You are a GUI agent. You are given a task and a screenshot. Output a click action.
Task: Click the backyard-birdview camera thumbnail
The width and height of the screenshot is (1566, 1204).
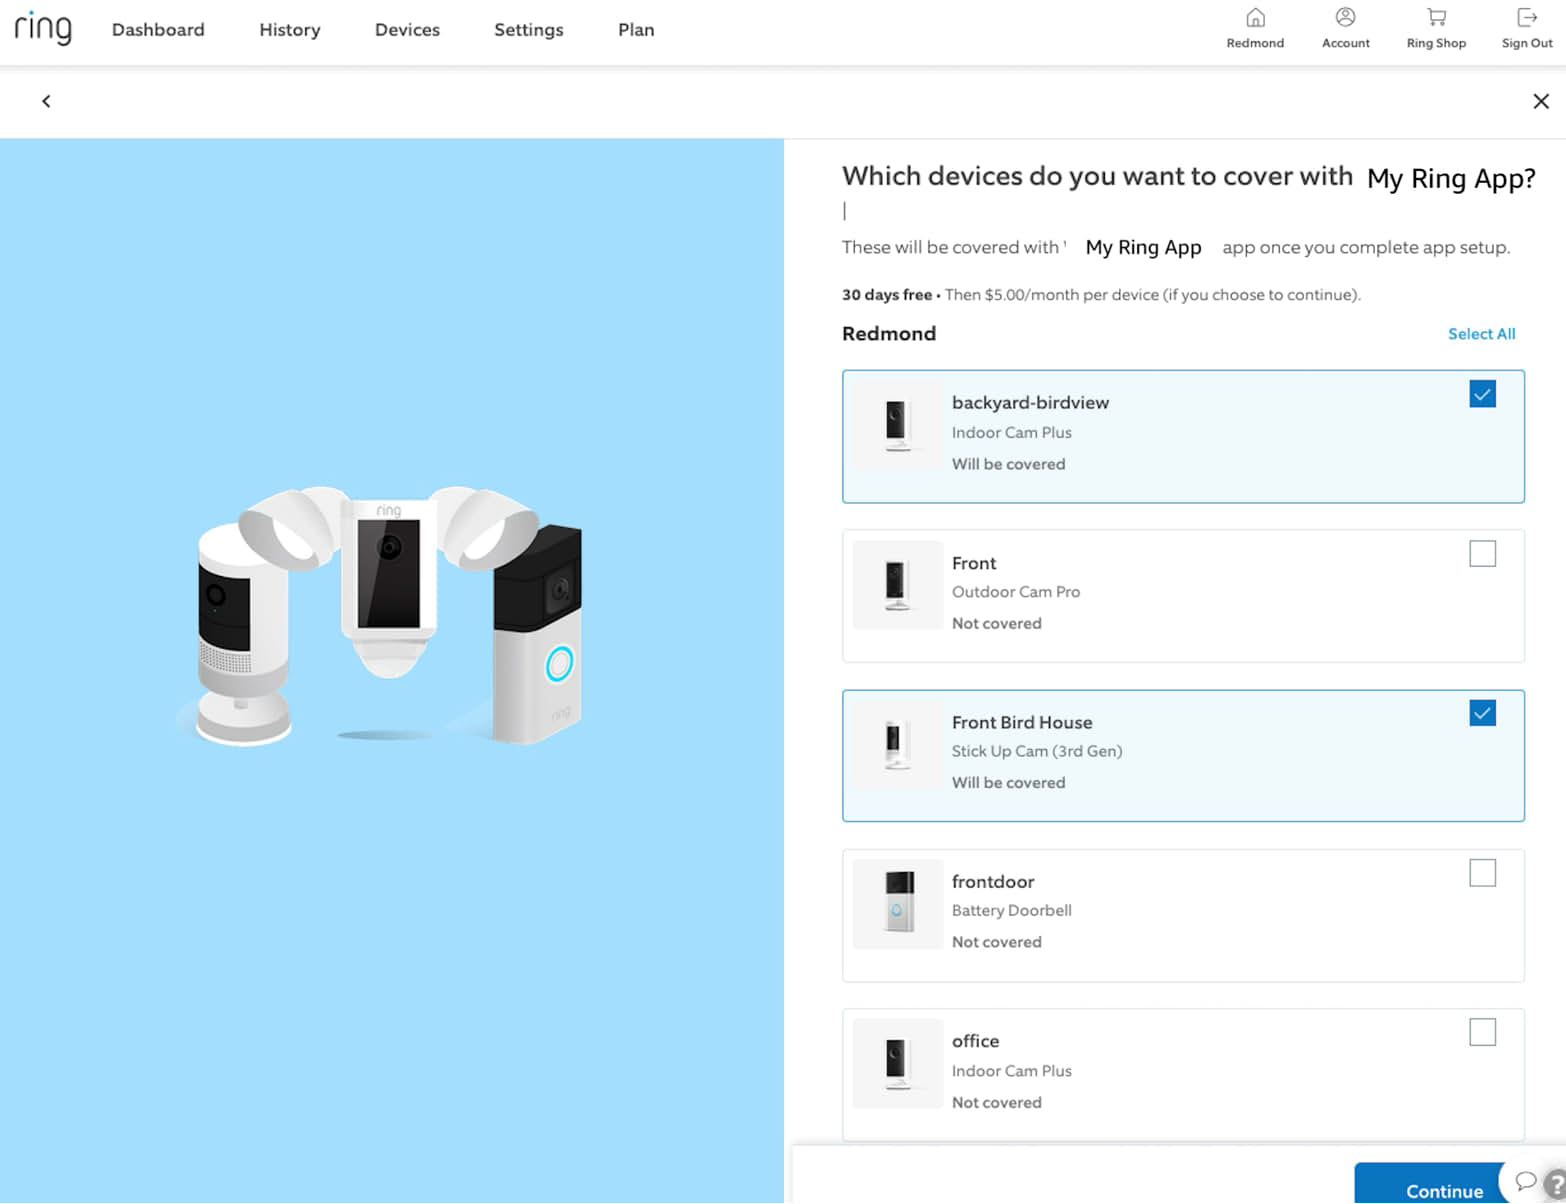(x=898, y=426)
